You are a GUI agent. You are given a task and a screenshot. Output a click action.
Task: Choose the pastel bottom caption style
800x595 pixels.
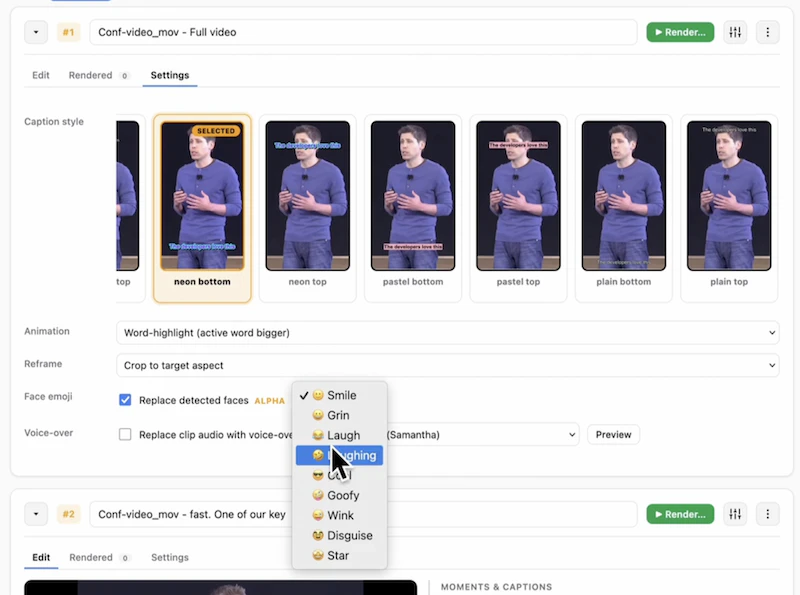(x=413, y=208)
